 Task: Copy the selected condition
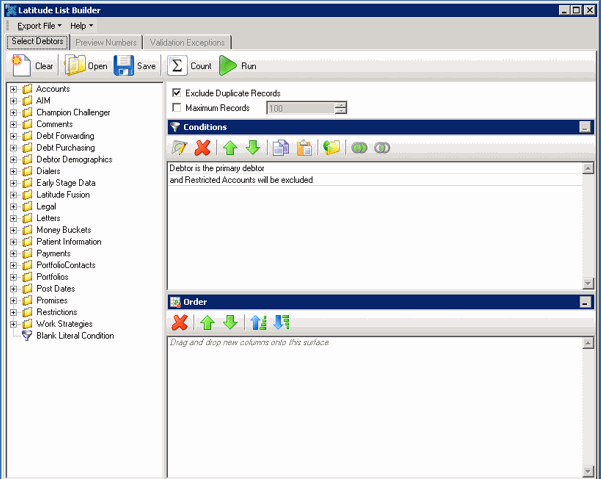[281, 148]
